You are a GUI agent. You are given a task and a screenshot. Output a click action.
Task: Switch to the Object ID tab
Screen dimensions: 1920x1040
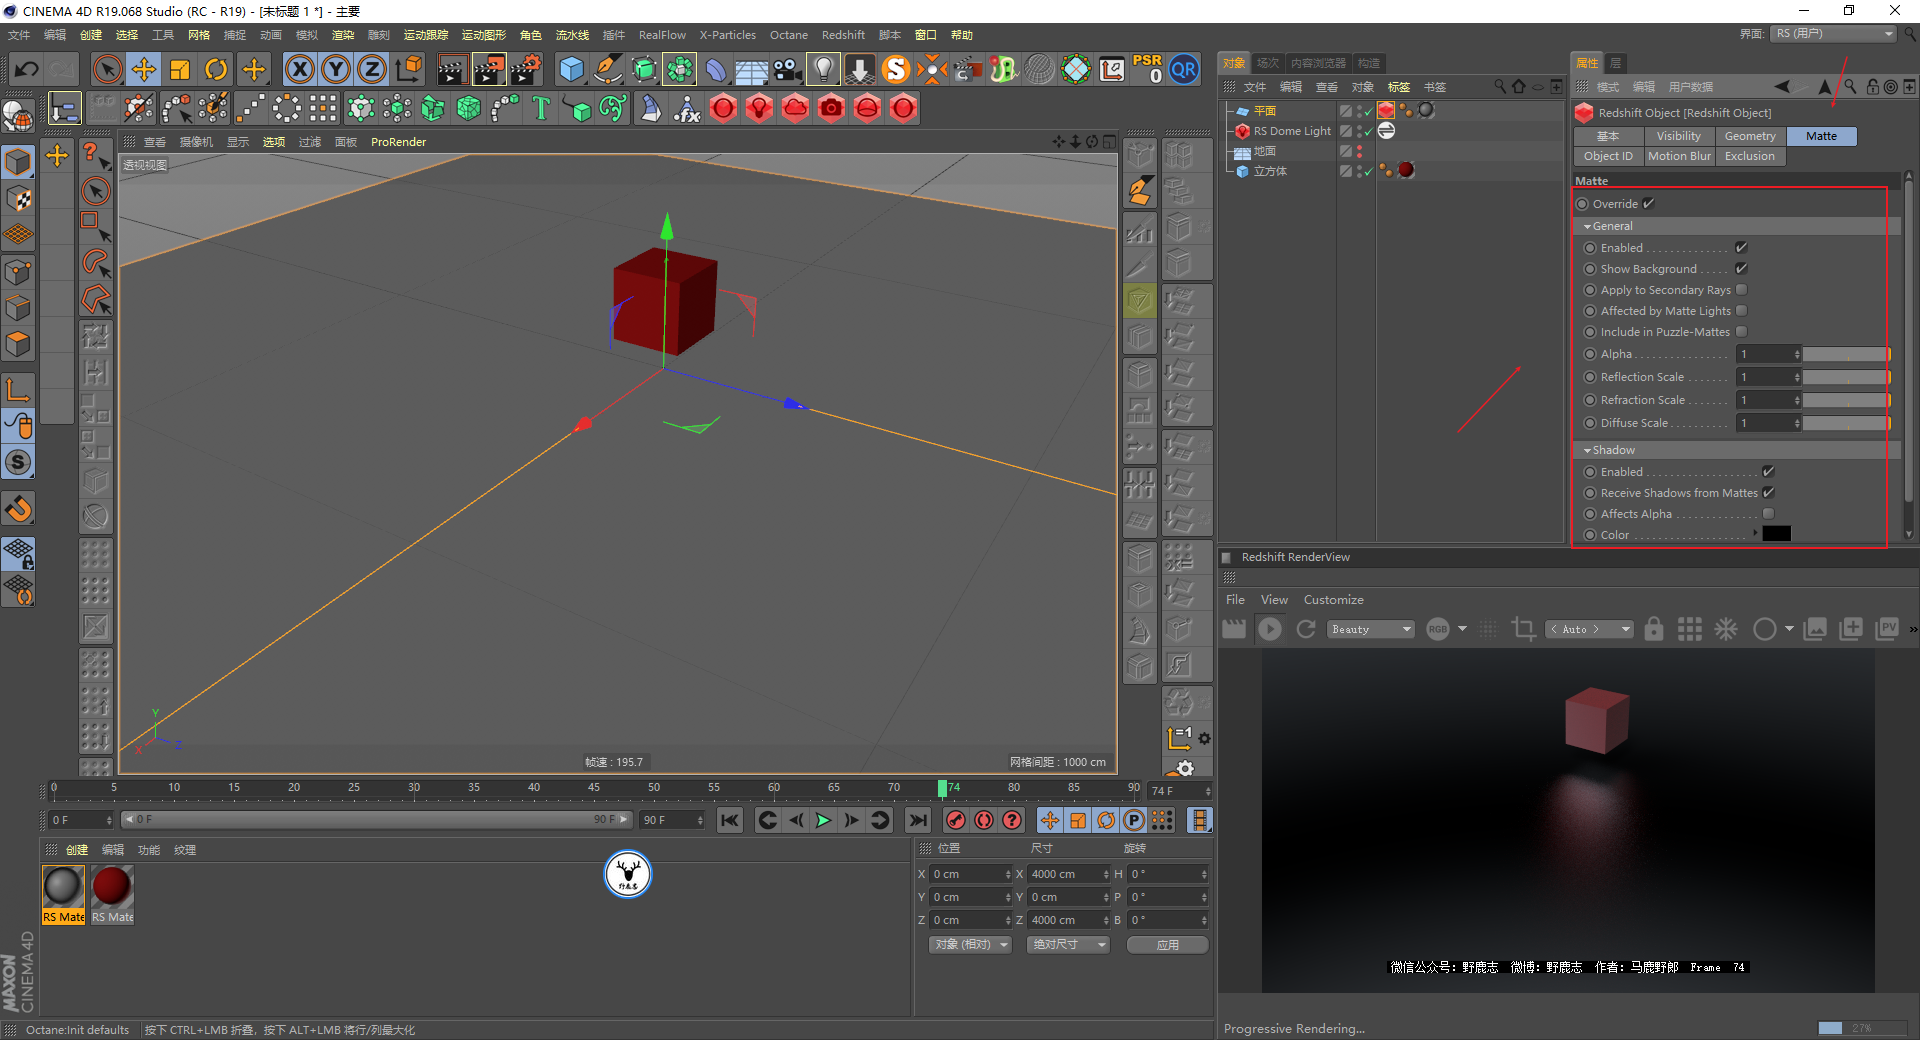pos(1608,156)
